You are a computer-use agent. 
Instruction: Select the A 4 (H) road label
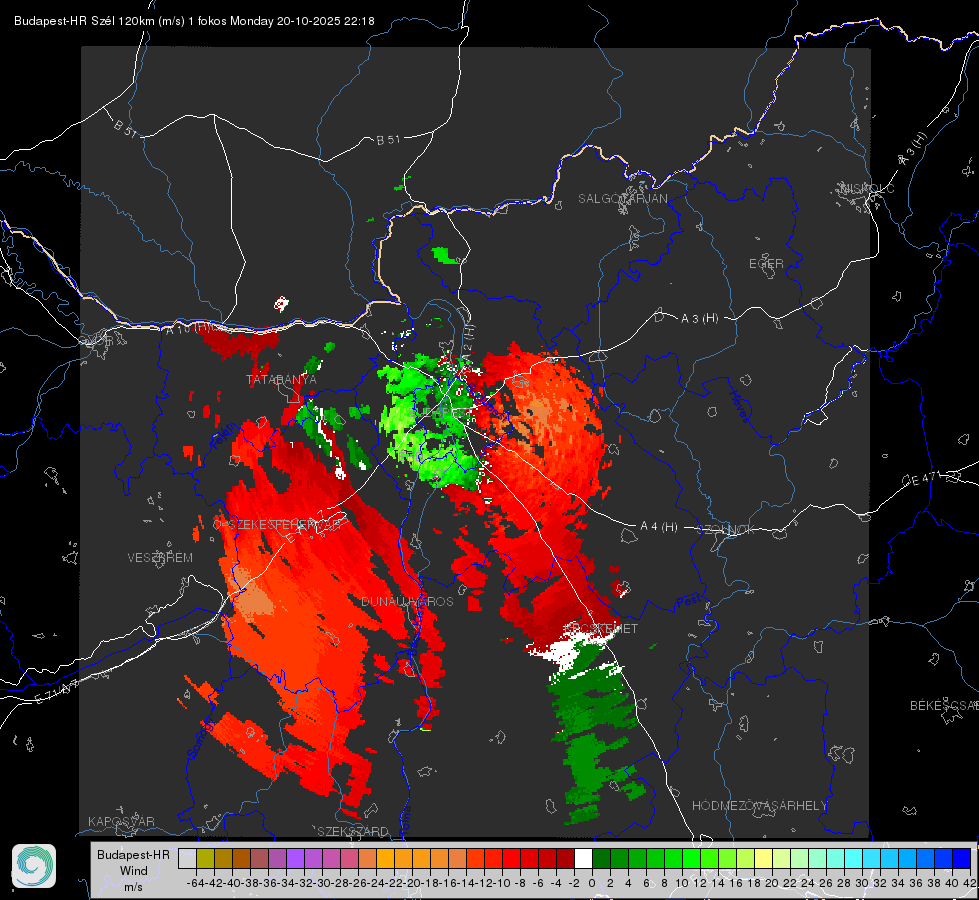pyautogui.click(x=659, y=527)
